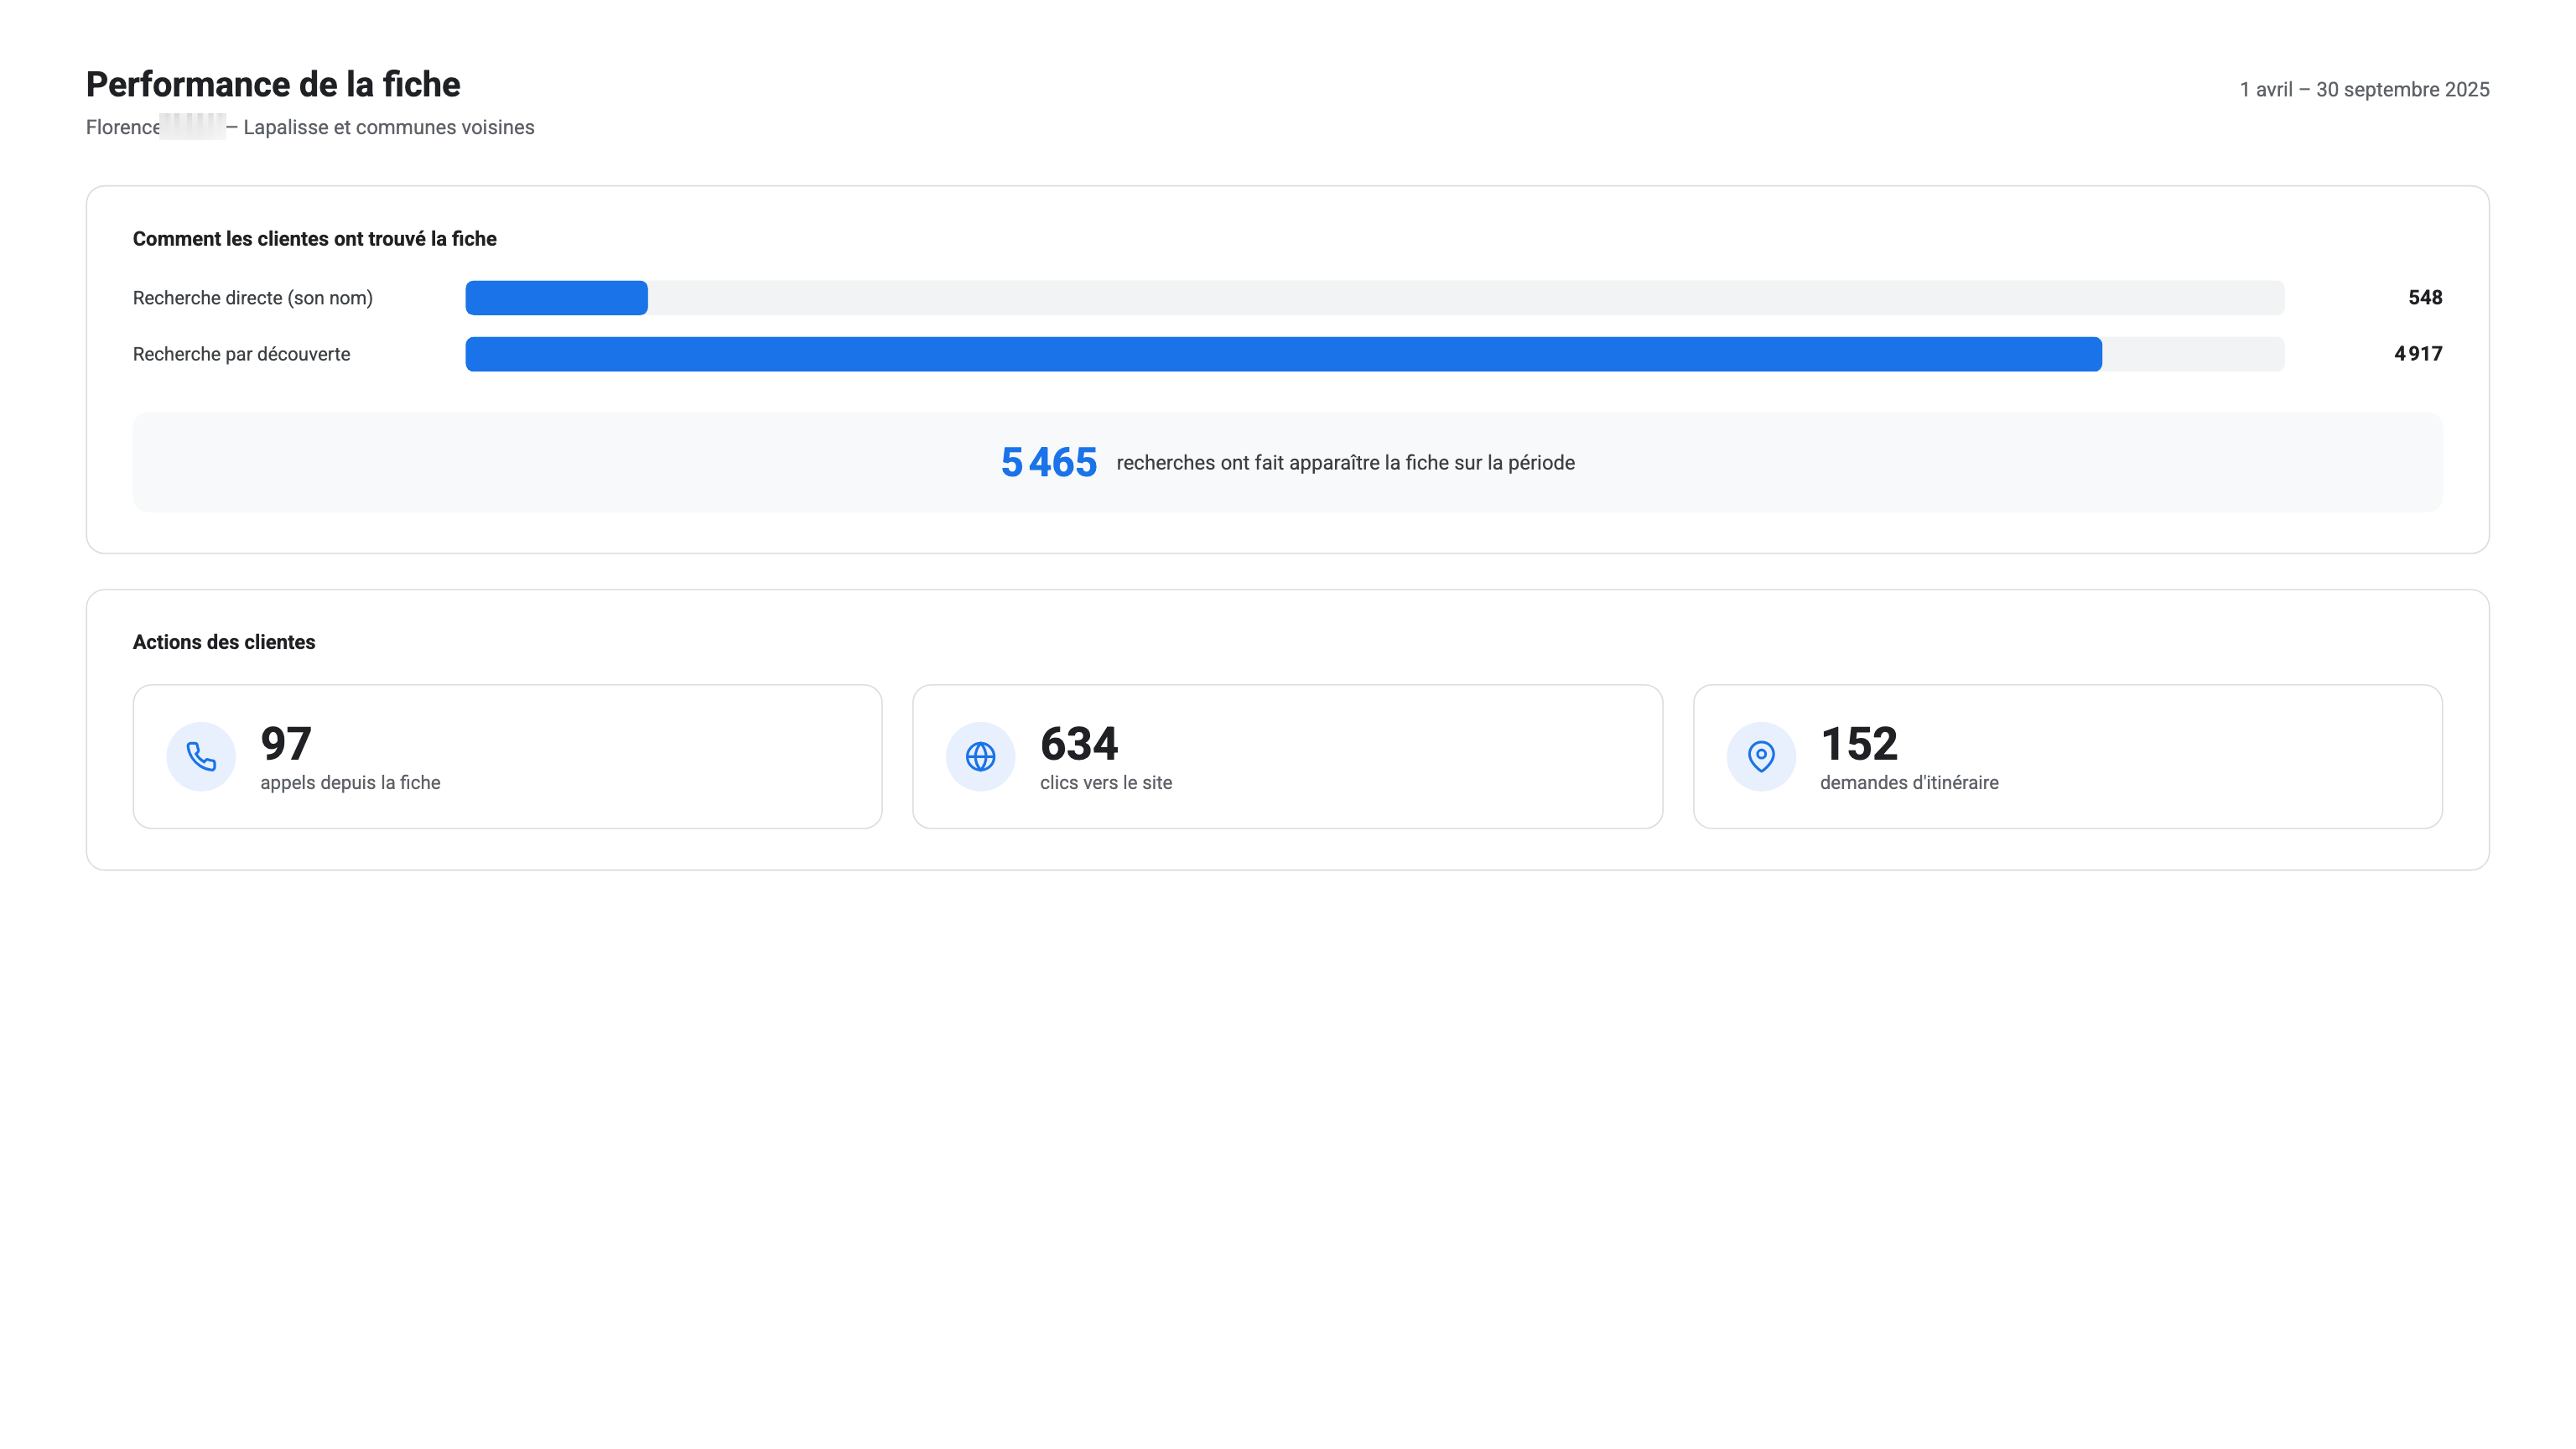Click the Actions des clientes heading
Screen dimensions: 2576x1449
[224, 642]
